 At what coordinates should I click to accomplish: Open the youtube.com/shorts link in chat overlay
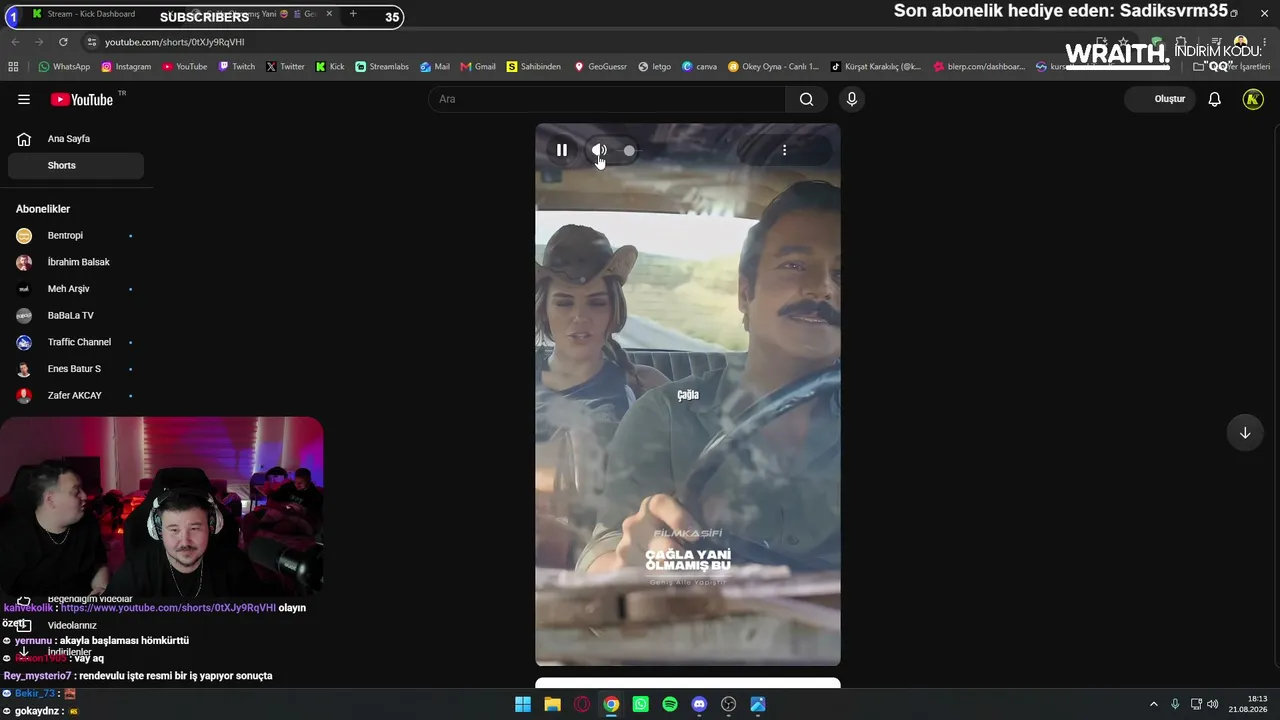(x=168, y=607)
